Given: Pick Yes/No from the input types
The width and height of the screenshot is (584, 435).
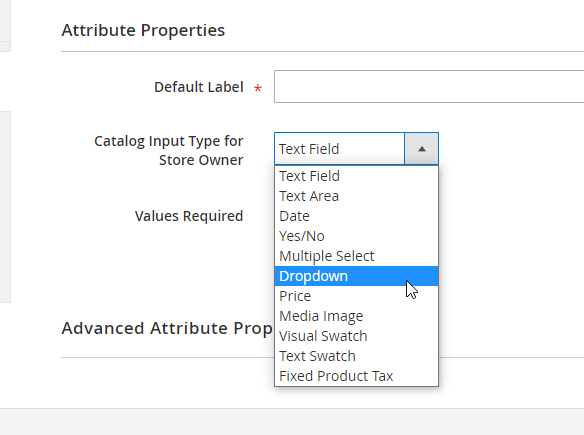Looking at the screenshot, I should tap(356, 236).
